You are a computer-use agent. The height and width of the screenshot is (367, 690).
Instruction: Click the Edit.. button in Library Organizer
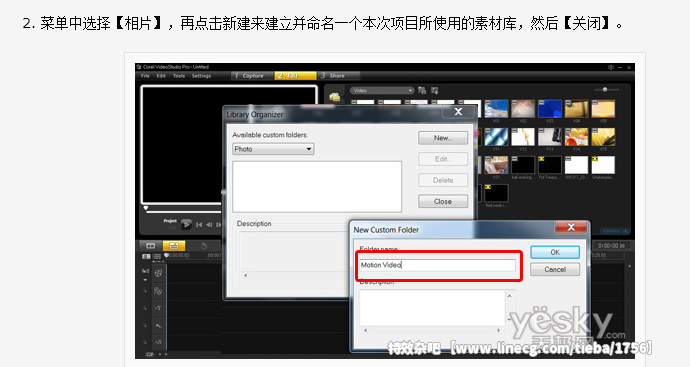[x=443, y=159]
